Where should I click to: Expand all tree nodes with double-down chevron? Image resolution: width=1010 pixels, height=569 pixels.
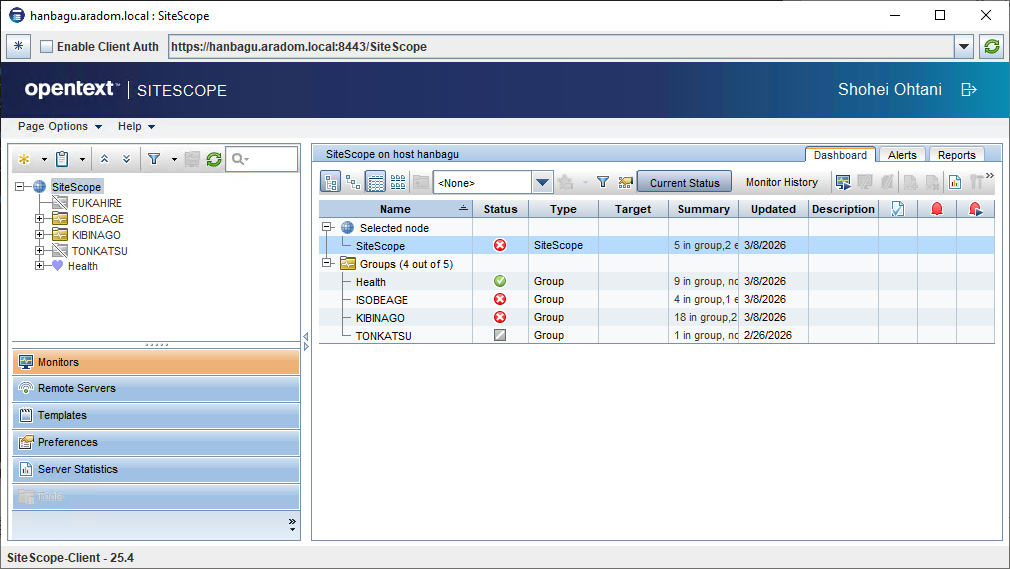pyautogui.click(x=126, y=159)
